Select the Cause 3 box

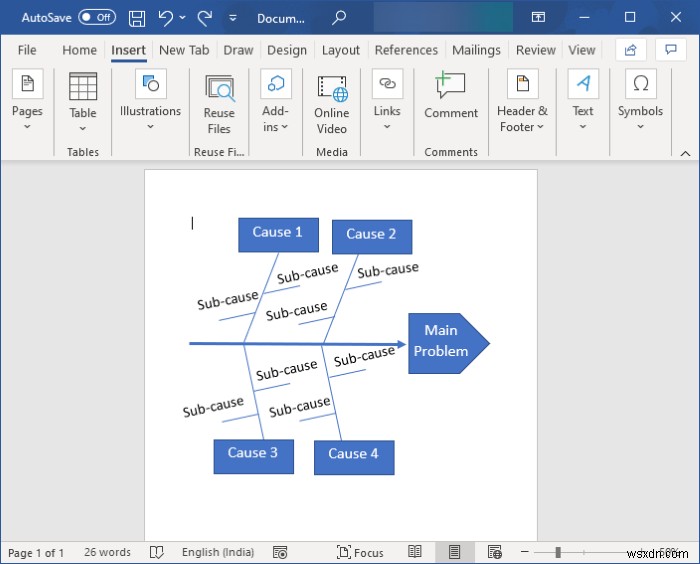click(x=254, y=456)
